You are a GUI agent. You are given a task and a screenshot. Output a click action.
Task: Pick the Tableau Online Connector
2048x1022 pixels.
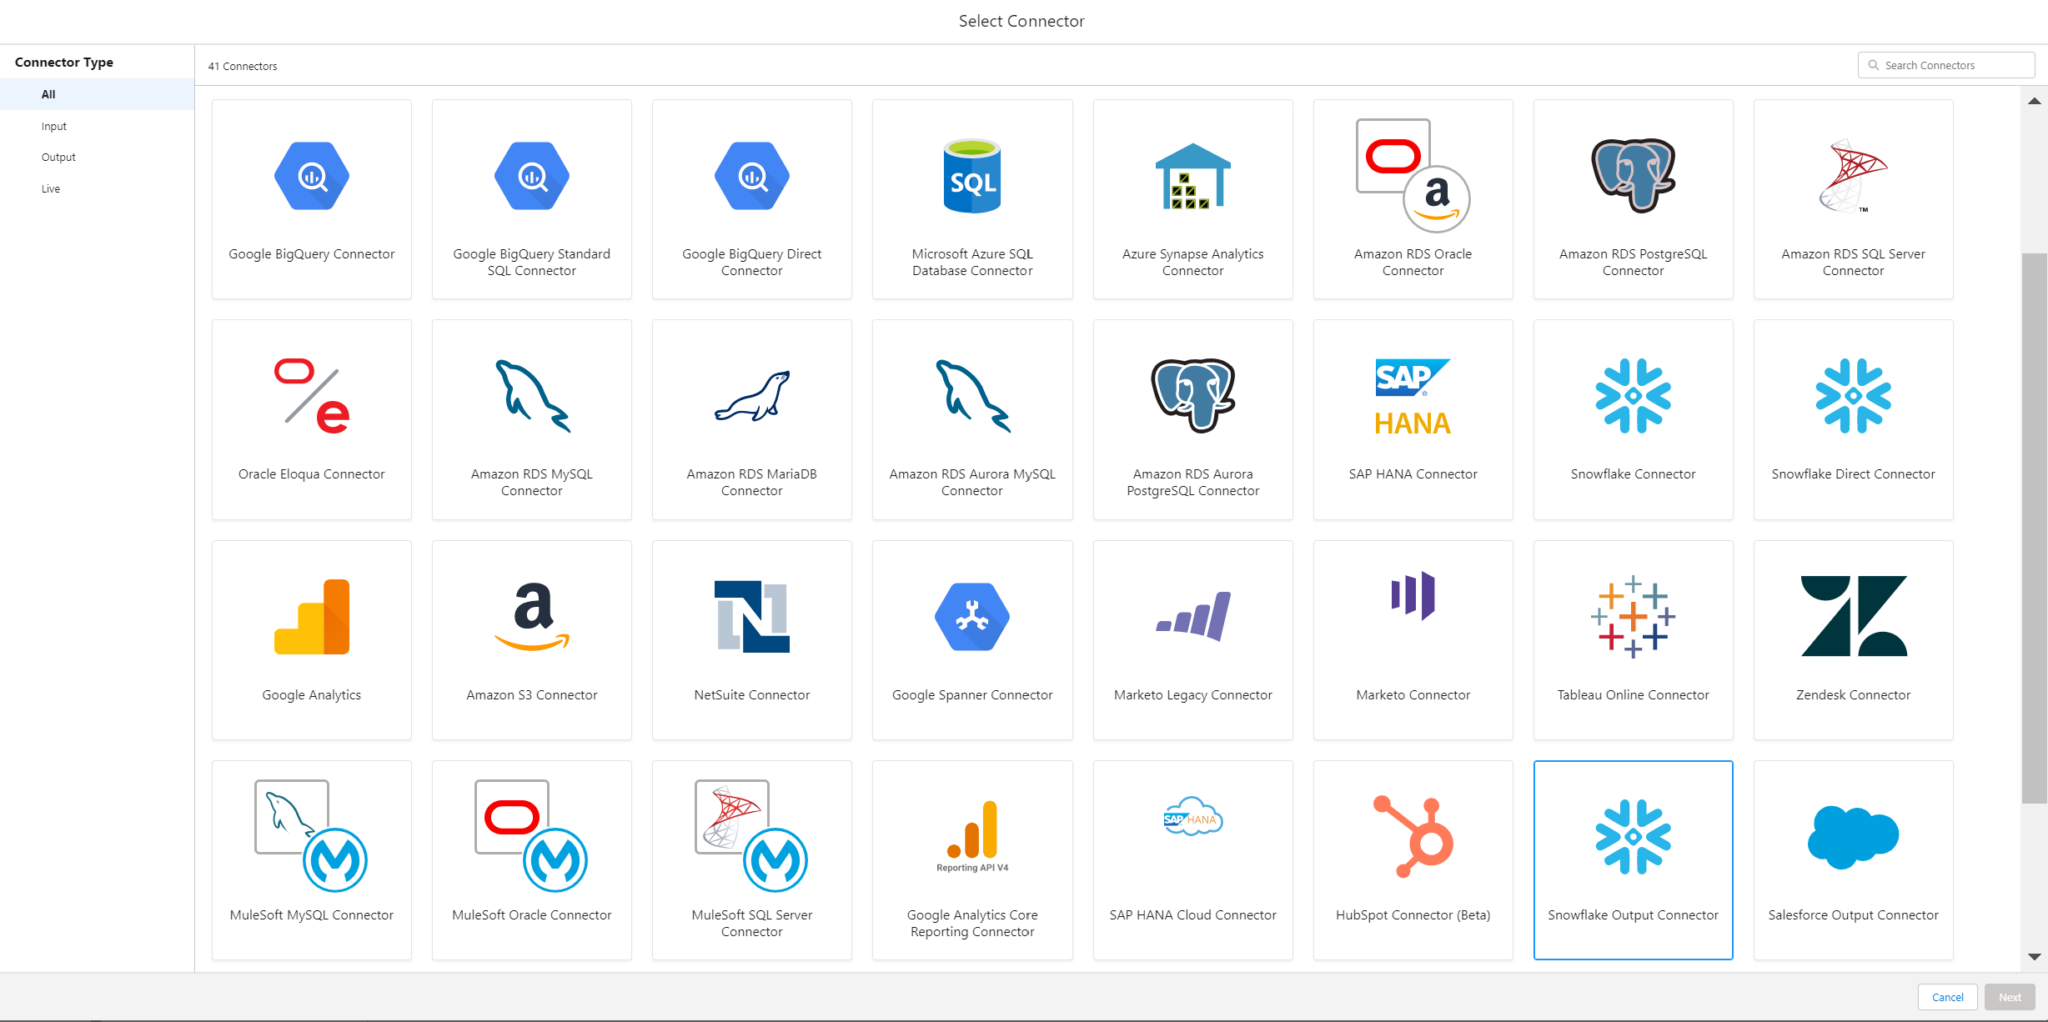pyautogui.click(x=1632, y=640)
